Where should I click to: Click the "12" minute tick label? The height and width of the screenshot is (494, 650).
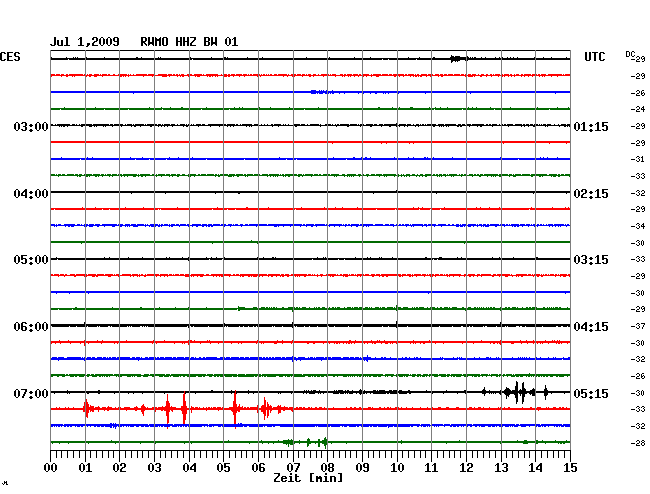pyautogui.click(x=466, y=468)
